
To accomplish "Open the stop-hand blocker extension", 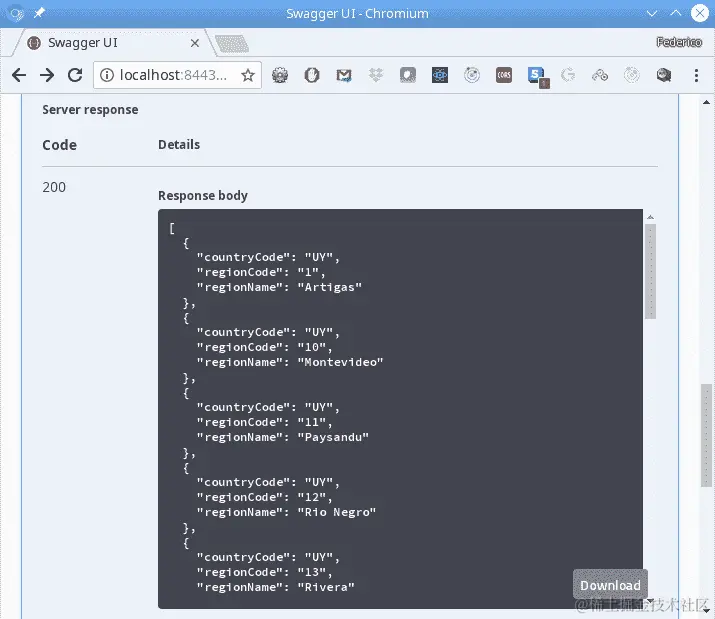I will coord(312,75).
